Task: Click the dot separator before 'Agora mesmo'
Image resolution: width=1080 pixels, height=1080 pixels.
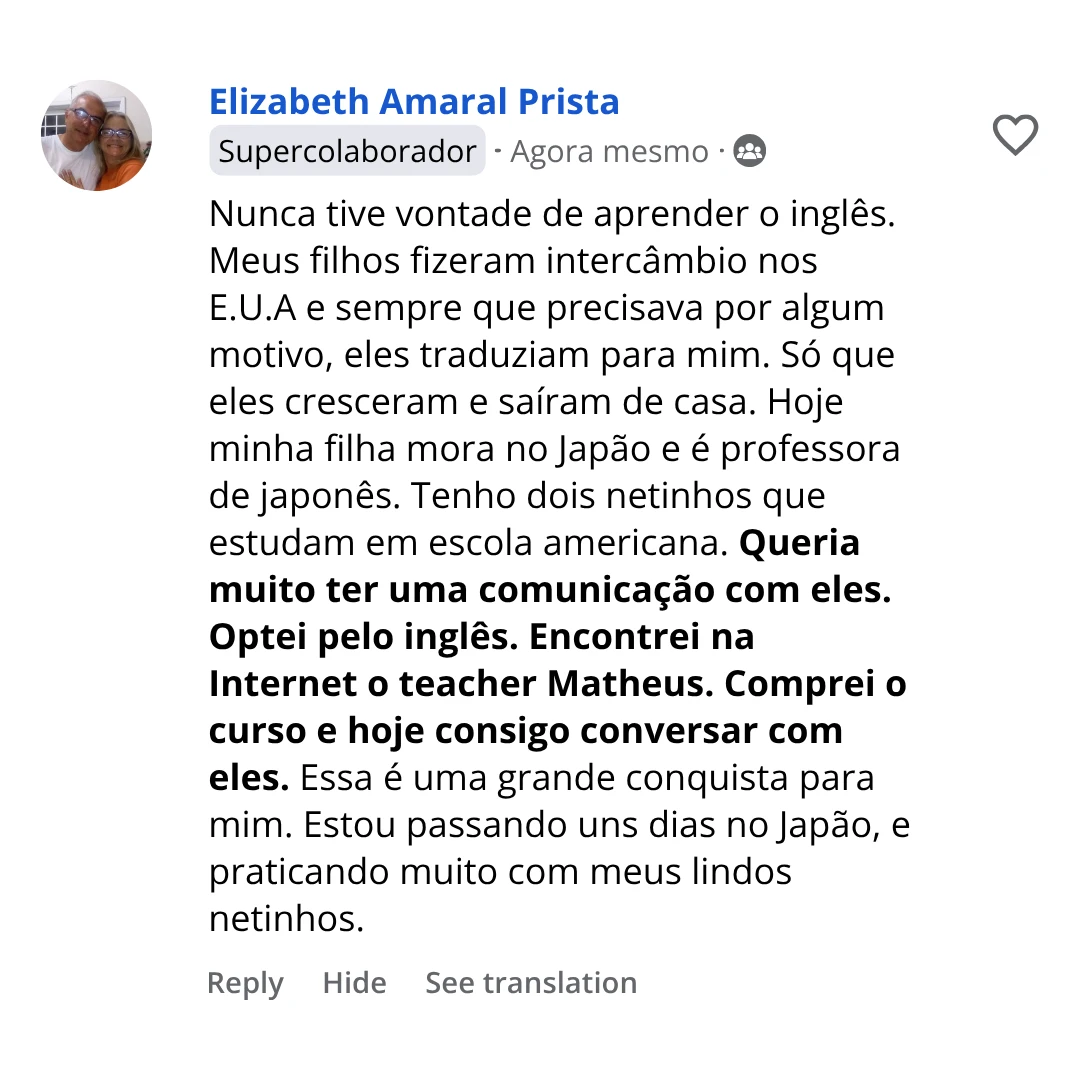Action: (x=498, y=151)
